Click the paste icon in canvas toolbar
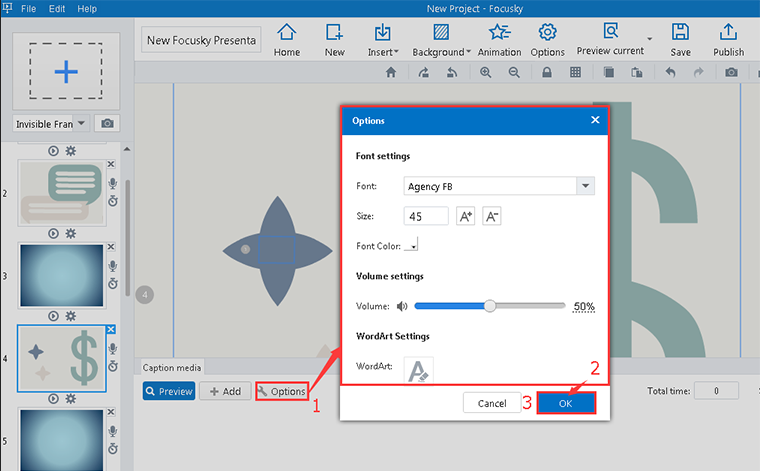 [x=637, y=73]
